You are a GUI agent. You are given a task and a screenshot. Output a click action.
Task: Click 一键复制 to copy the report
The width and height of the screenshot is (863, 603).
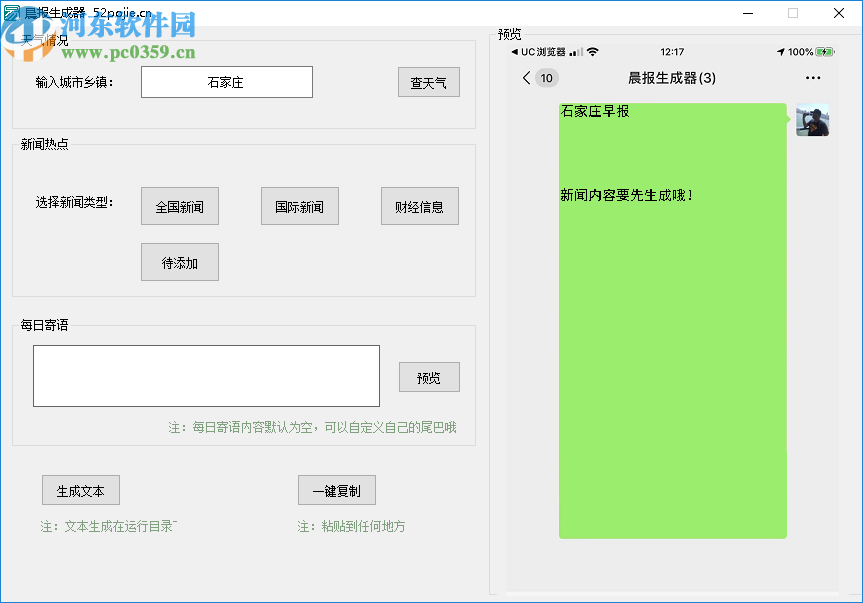tap(336, 490)
